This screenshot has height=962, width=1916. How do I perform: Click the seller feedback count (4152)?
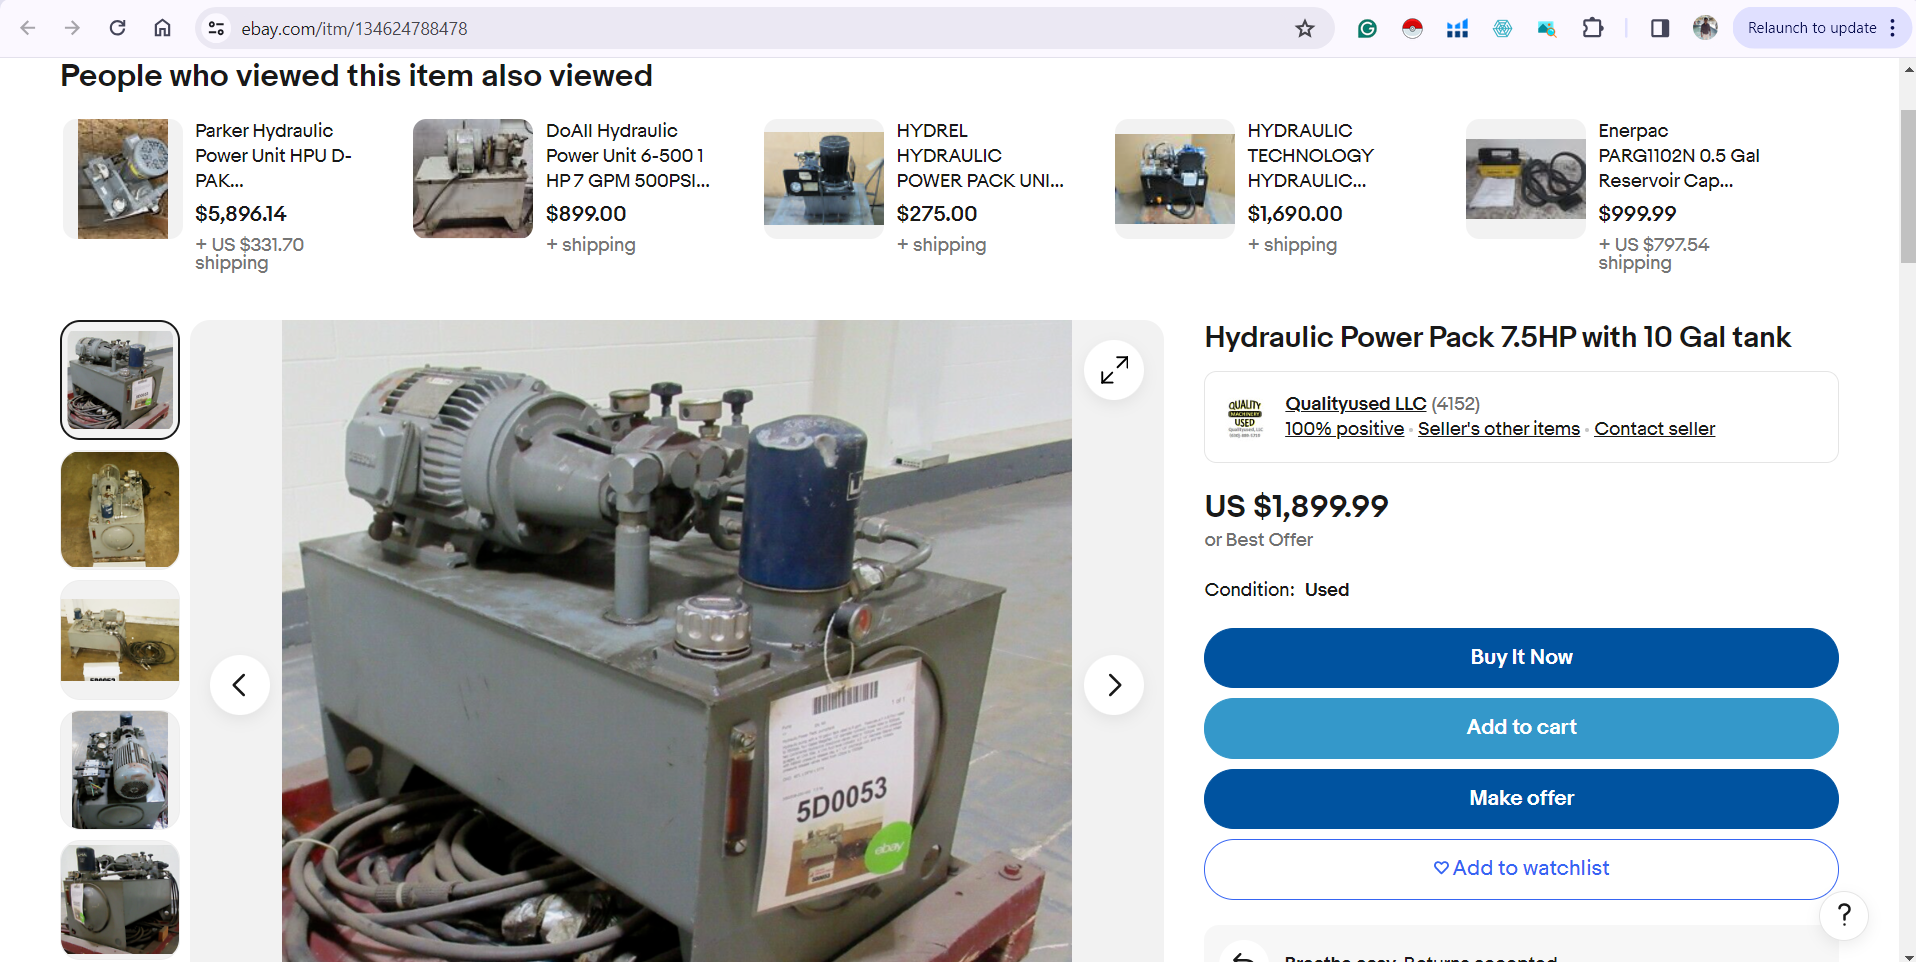pos(1456,404)
